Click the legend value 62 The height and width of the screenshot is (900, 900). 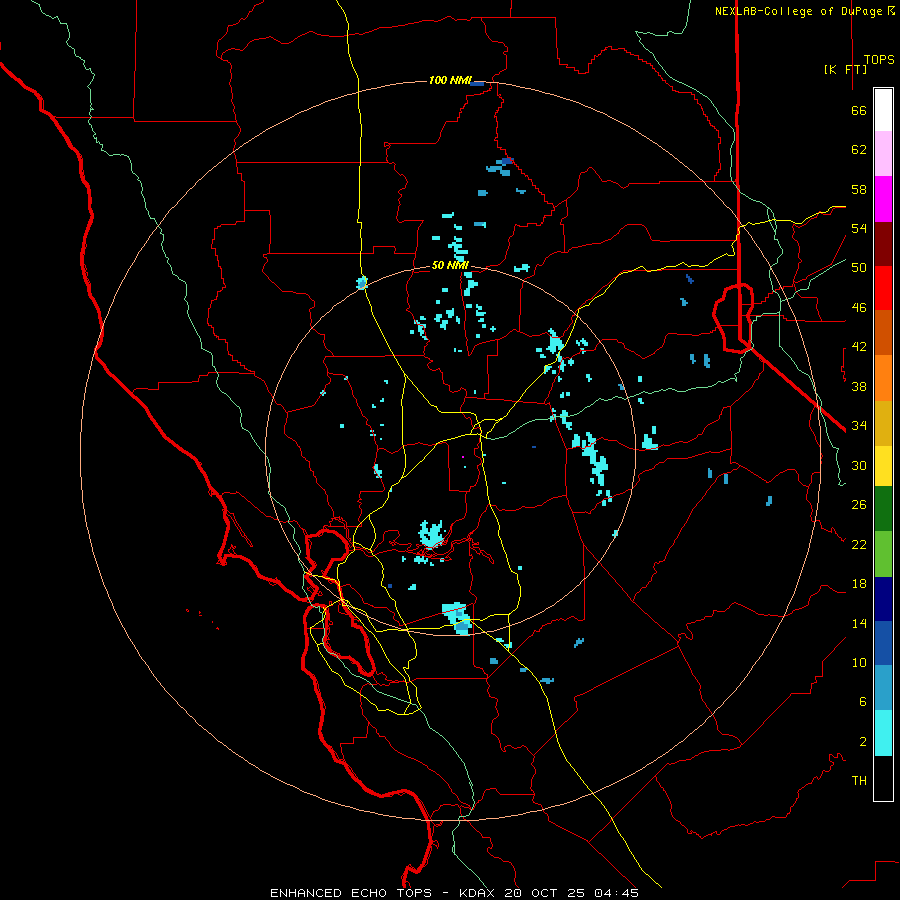pyautogui.click(x=859, y=150)
